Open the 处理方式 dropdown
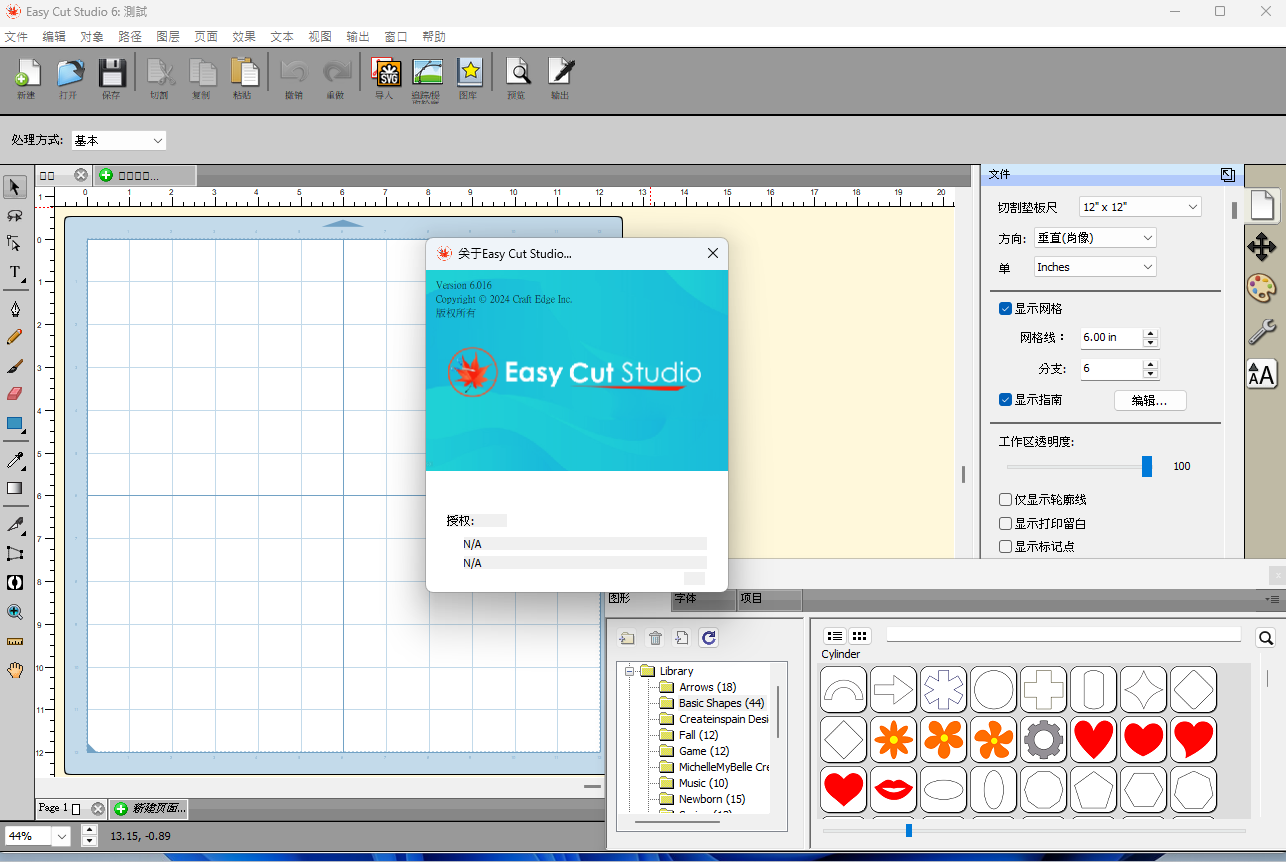The height and width of the screenshot is (862, 1286). tap(118, 141)
